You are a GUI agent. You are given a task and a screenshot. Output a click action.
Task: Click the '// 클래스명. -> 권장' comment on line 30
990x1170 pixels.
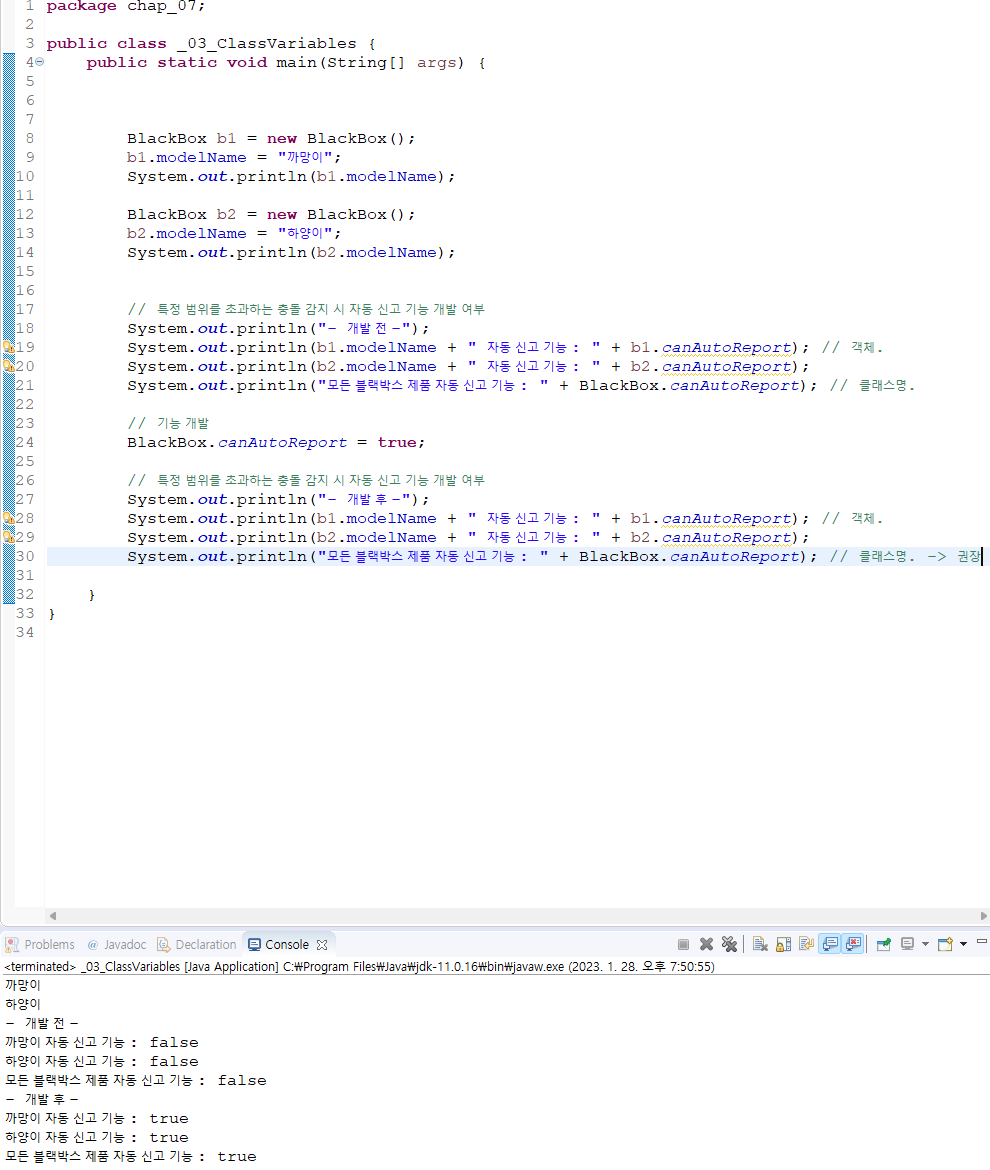click(906, 557)
